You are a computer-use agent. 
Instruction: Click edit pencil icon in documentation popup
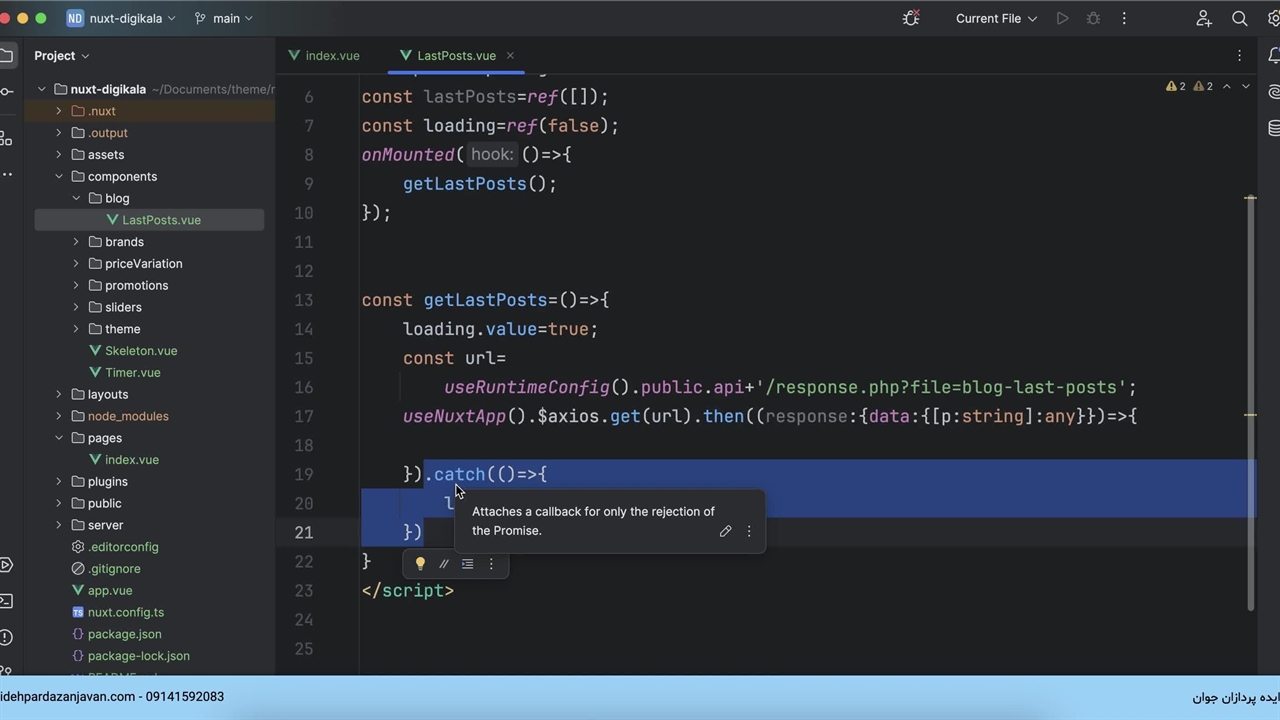coord(725,531)
